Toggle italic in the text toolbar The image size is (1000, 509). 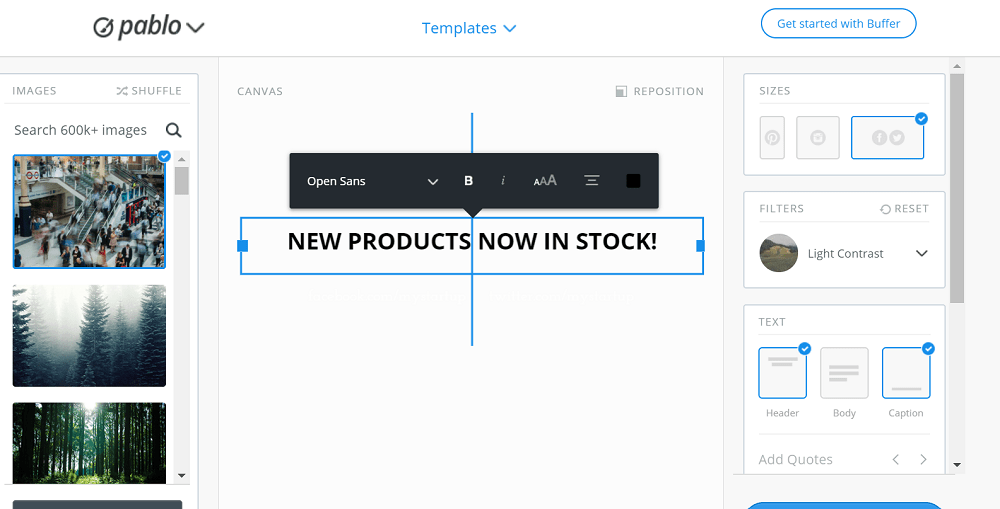click(503, 181)
